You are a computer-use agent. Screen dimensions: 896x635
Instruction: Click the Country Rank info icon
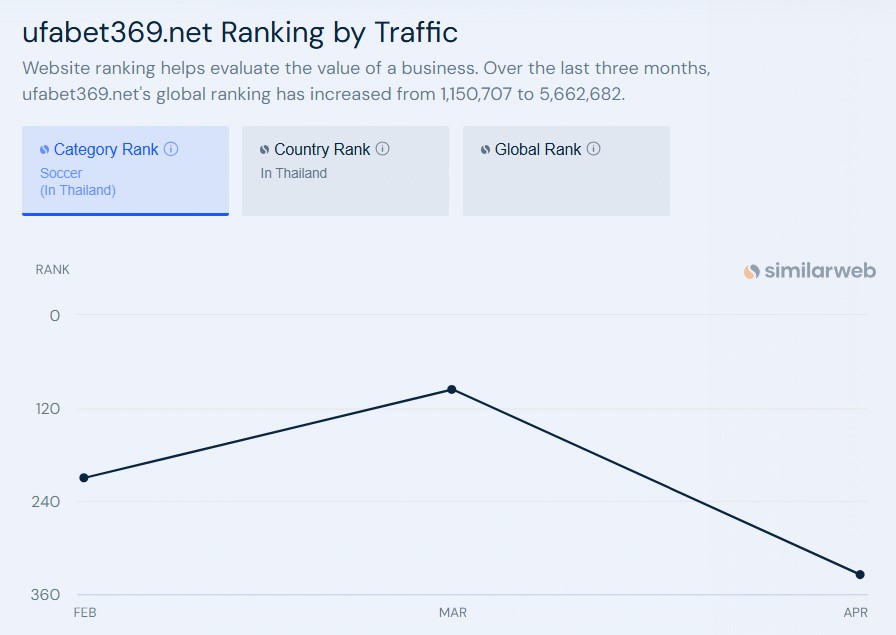(382, 149)
